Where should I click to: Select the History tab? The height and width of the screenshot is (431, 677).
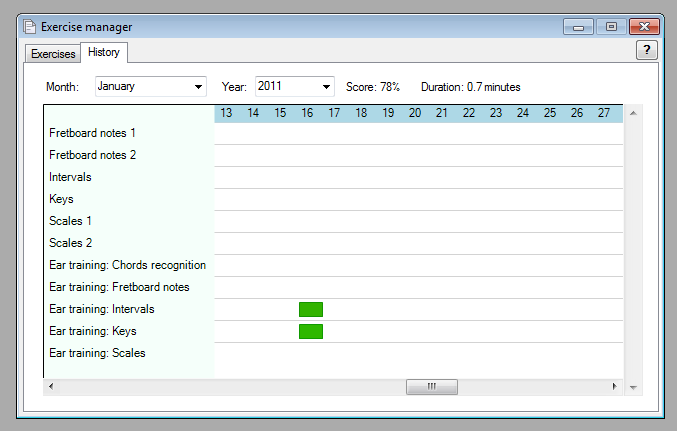103,52
